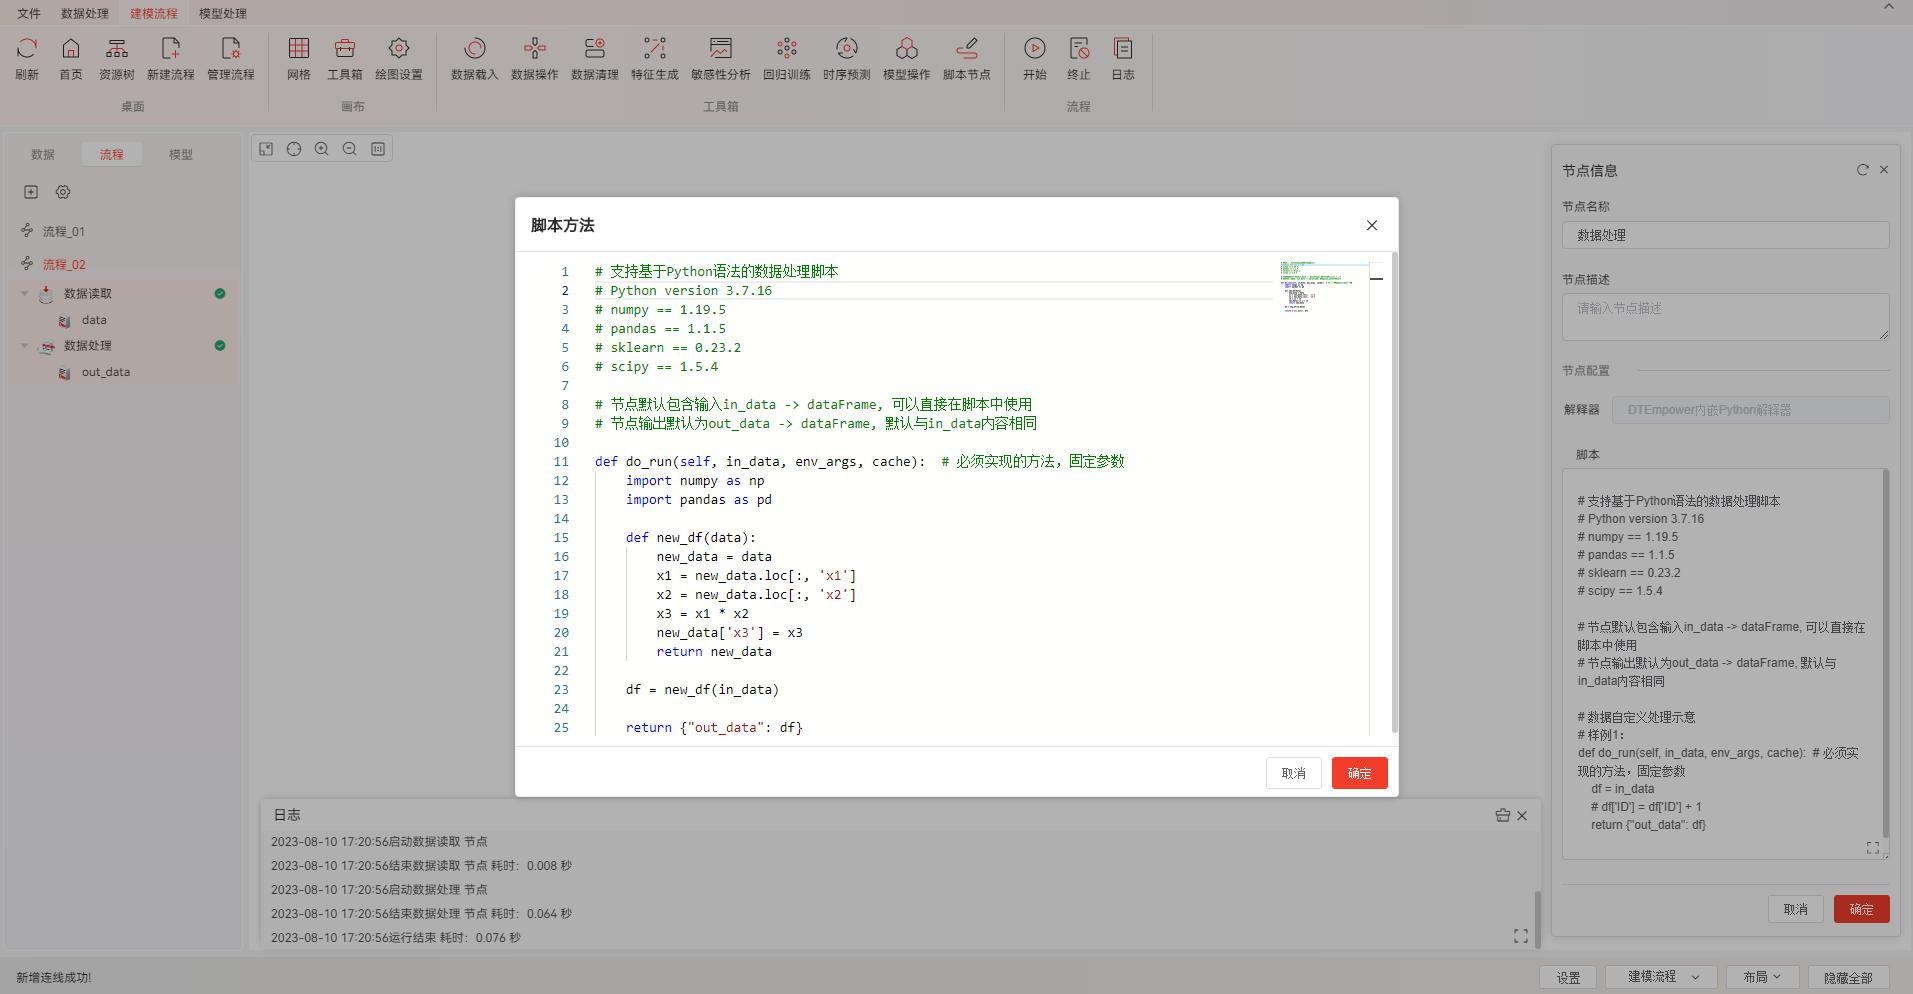Collapse the 数据读取 tree node
Image resolution: width=1913 pixels, height=994 pixels.
click(25, 294)
